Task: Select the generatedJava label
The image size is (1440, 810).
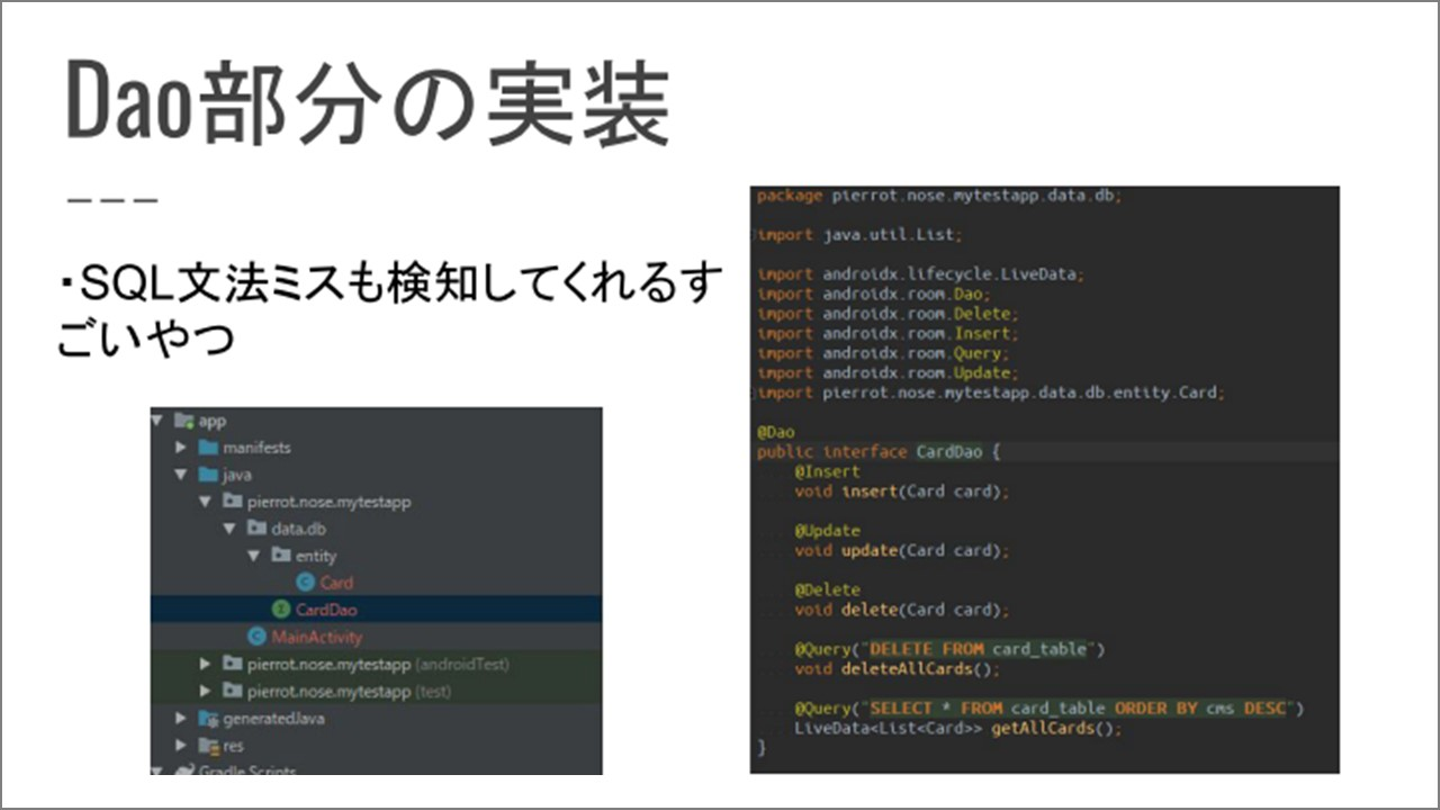Action: (x=274, y=718)
